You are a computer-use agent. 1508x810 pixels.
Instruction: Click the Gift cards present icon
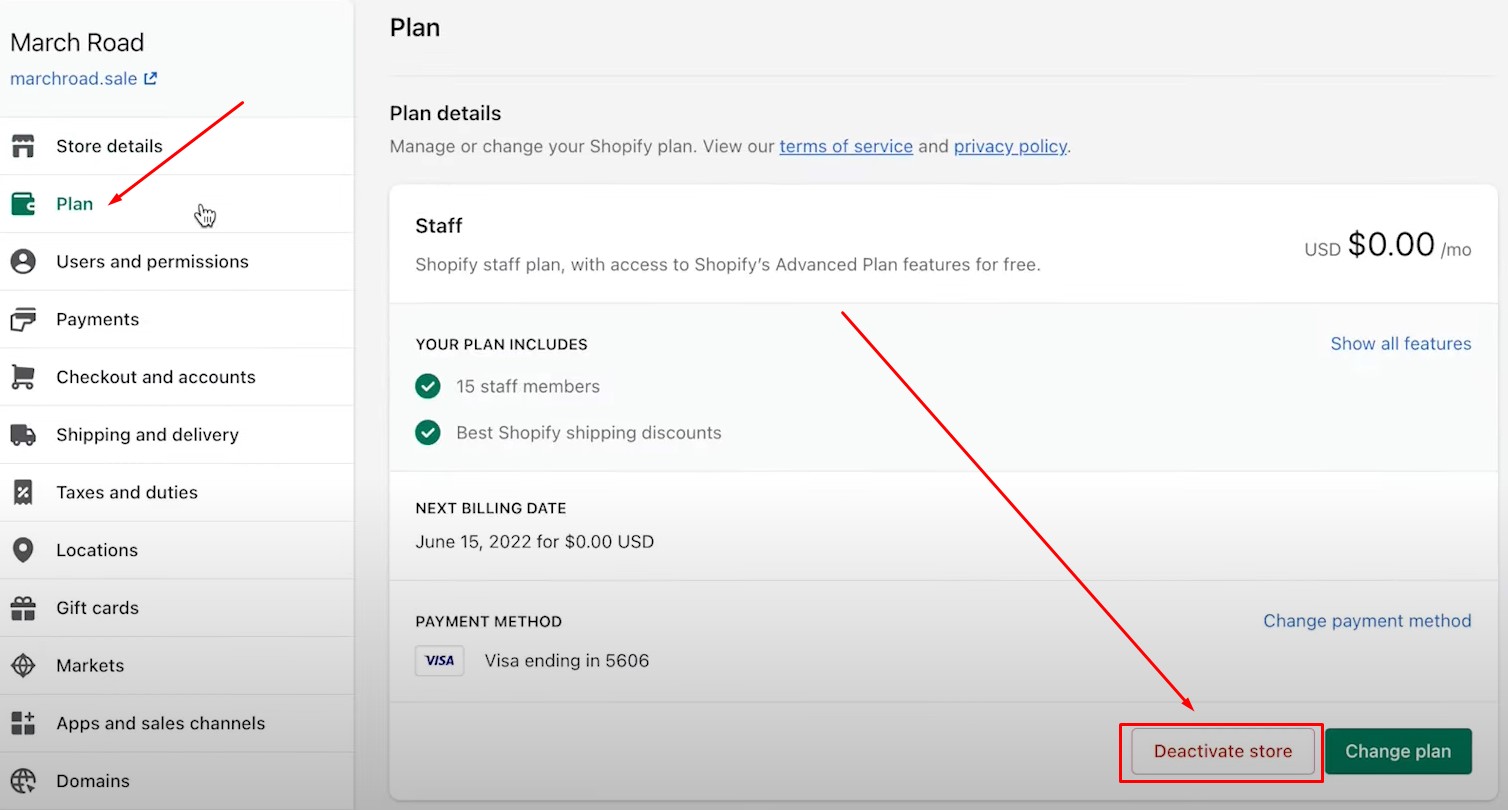pos(23,608)
